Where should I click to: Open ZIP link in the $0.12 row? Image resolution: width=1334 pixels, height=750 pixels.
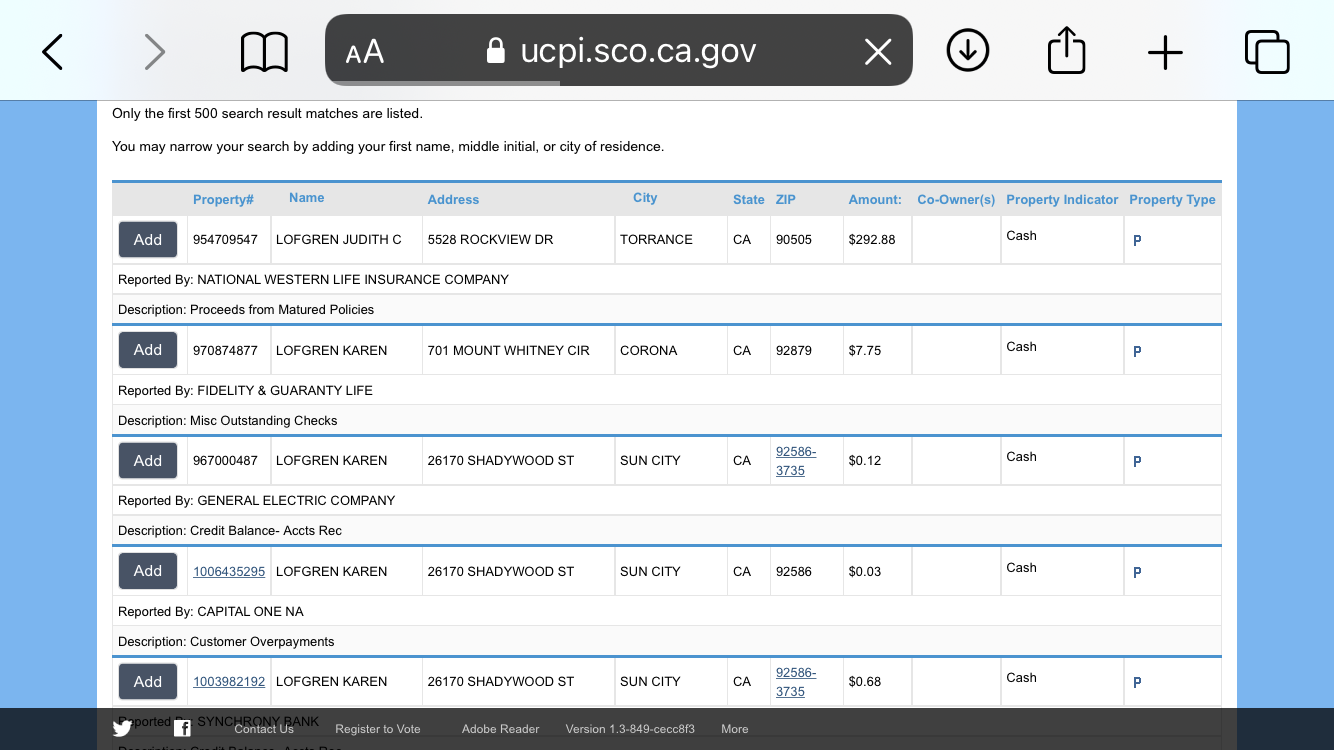click(796, 461)
